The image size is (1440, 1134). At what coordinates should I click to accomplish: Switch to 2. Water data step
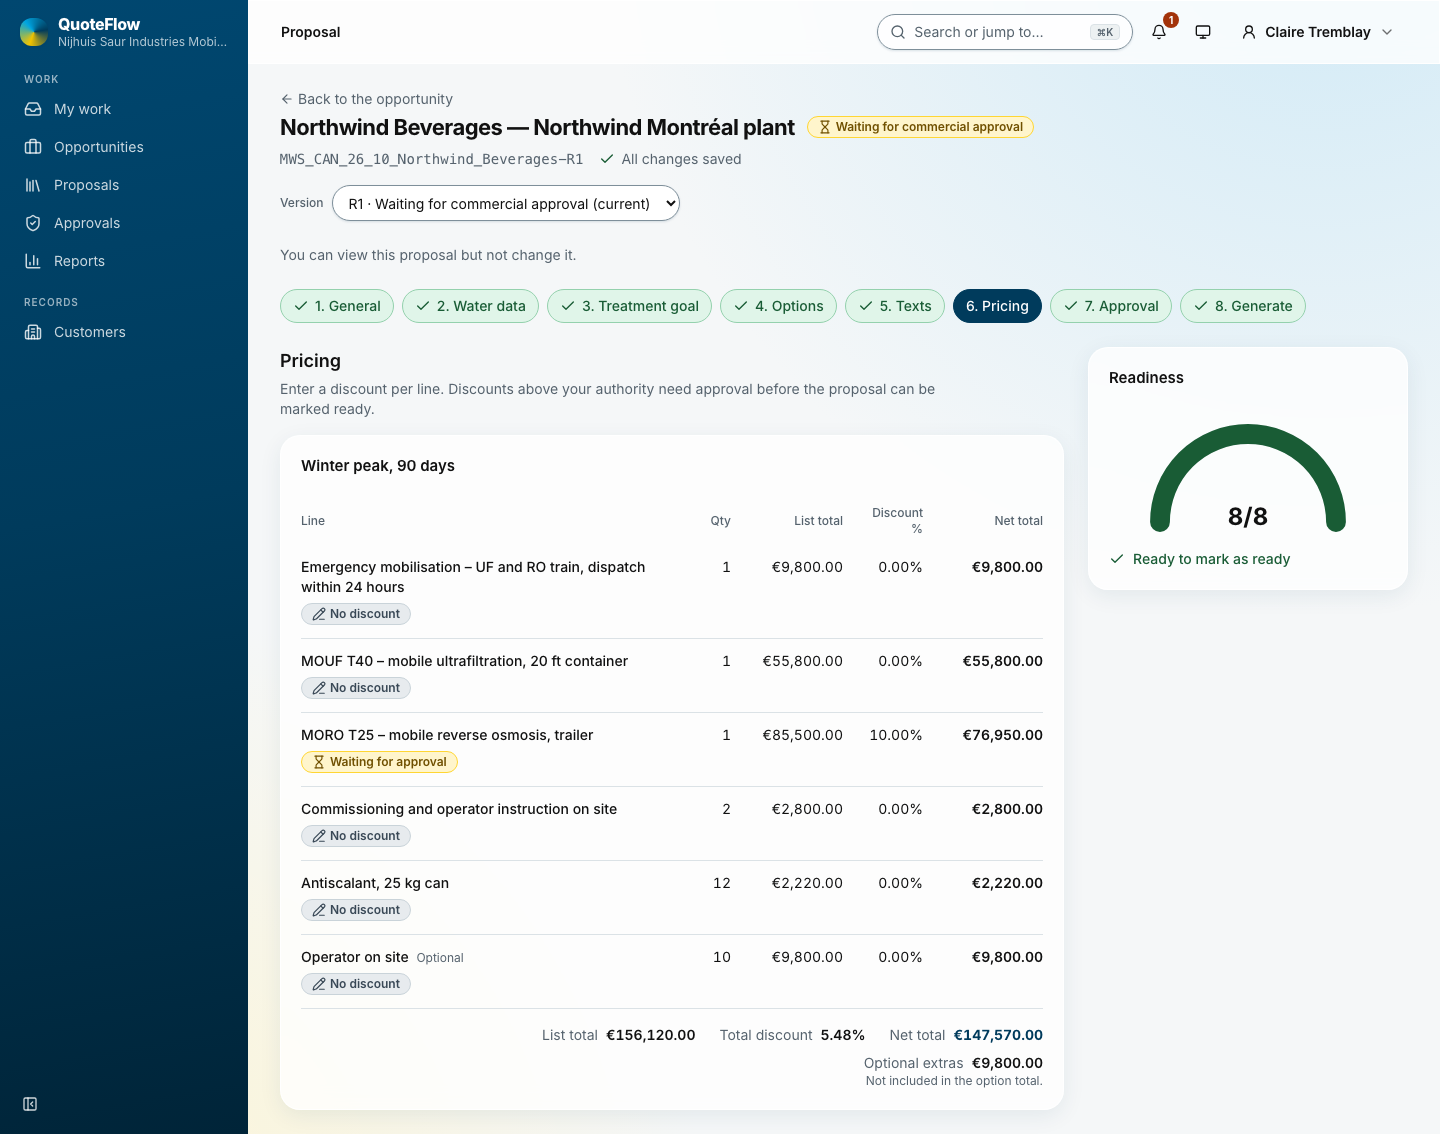pos(470,306)
